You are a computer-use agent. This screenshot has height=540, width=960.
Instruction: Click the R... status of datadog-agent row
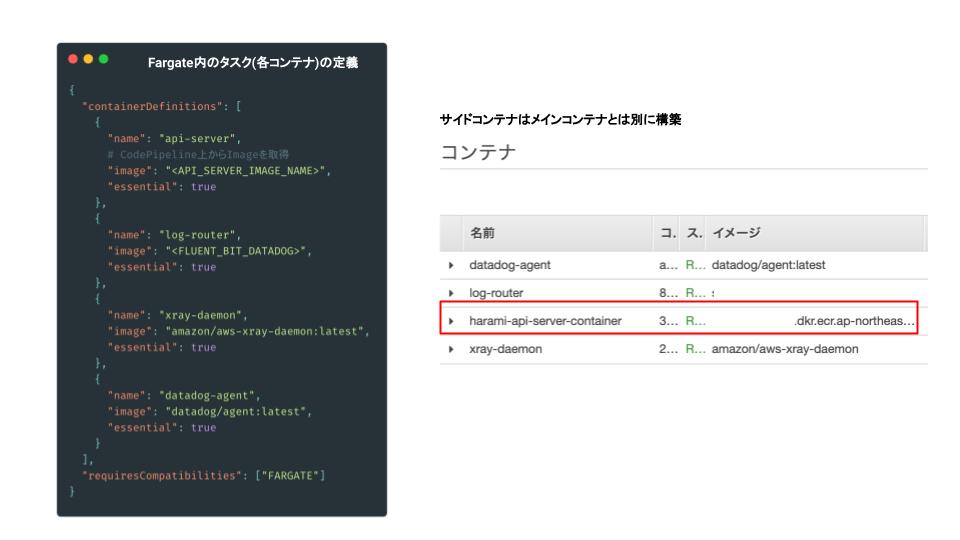point(695,265)
